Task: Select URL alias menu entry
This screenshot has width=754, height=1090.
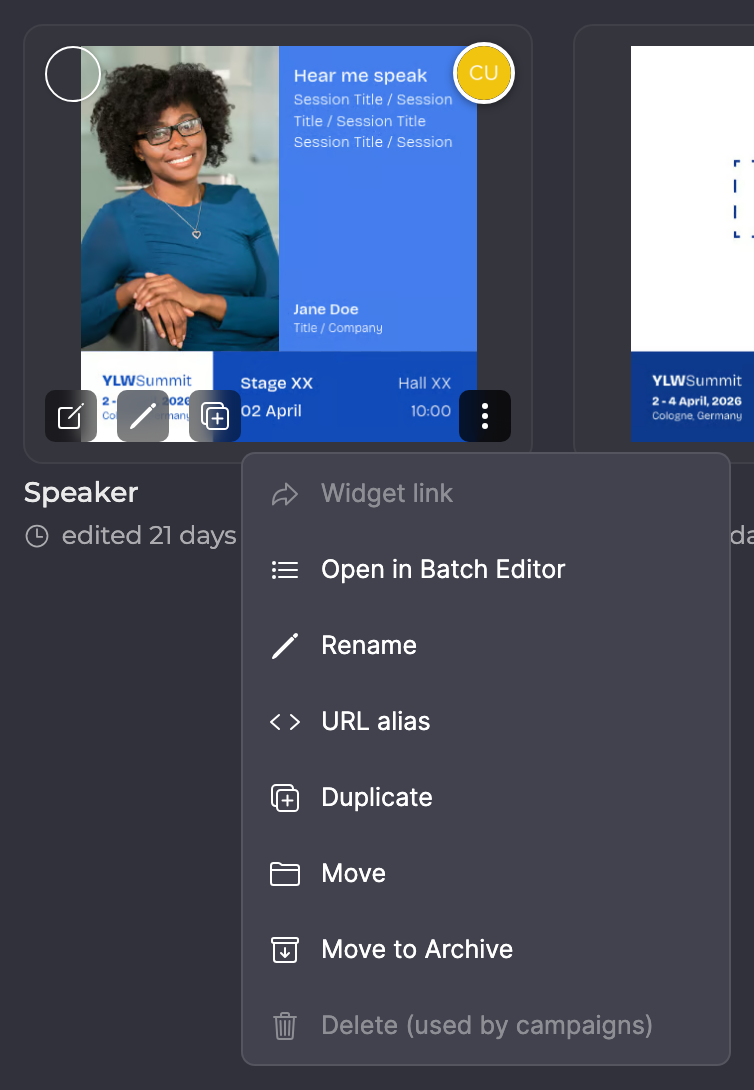Action: point(486,722)
